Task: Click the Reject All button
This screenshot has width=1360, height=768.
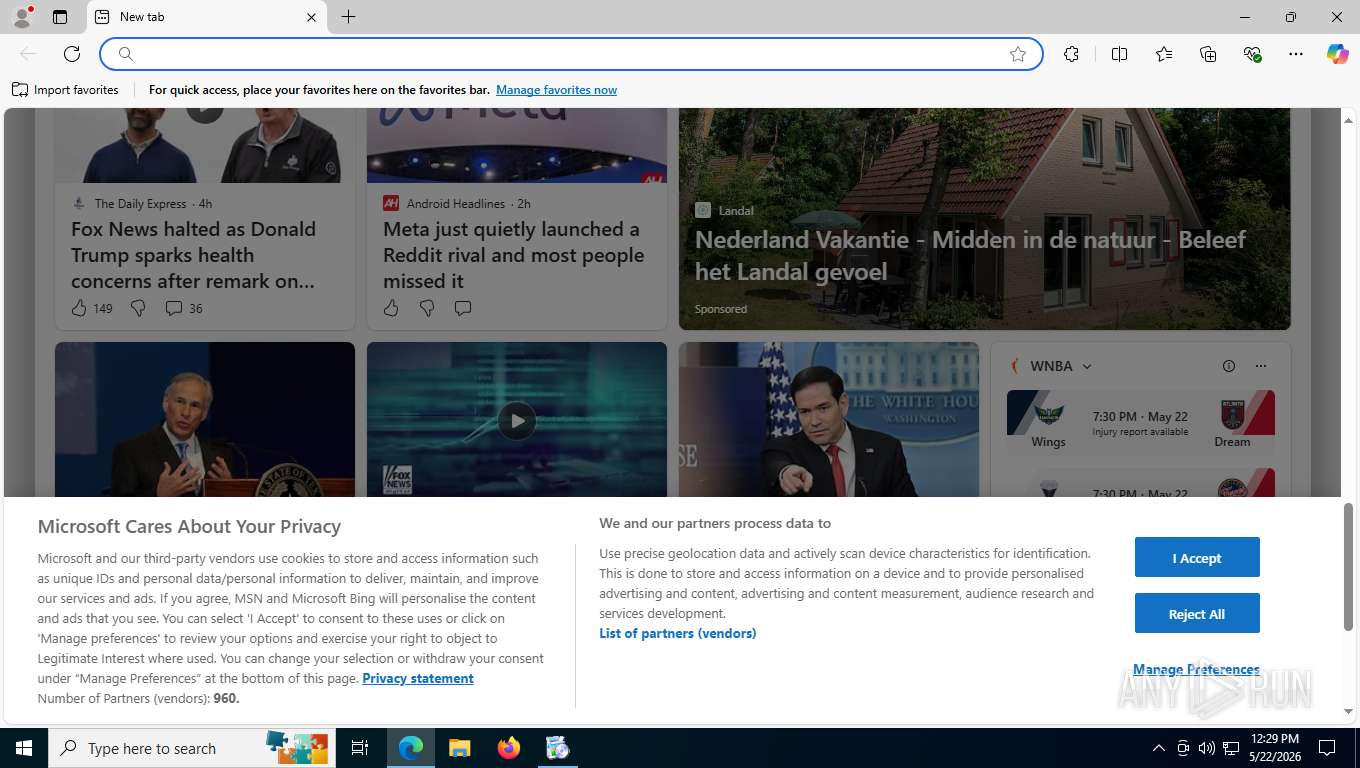Action: pos(1197,614)
